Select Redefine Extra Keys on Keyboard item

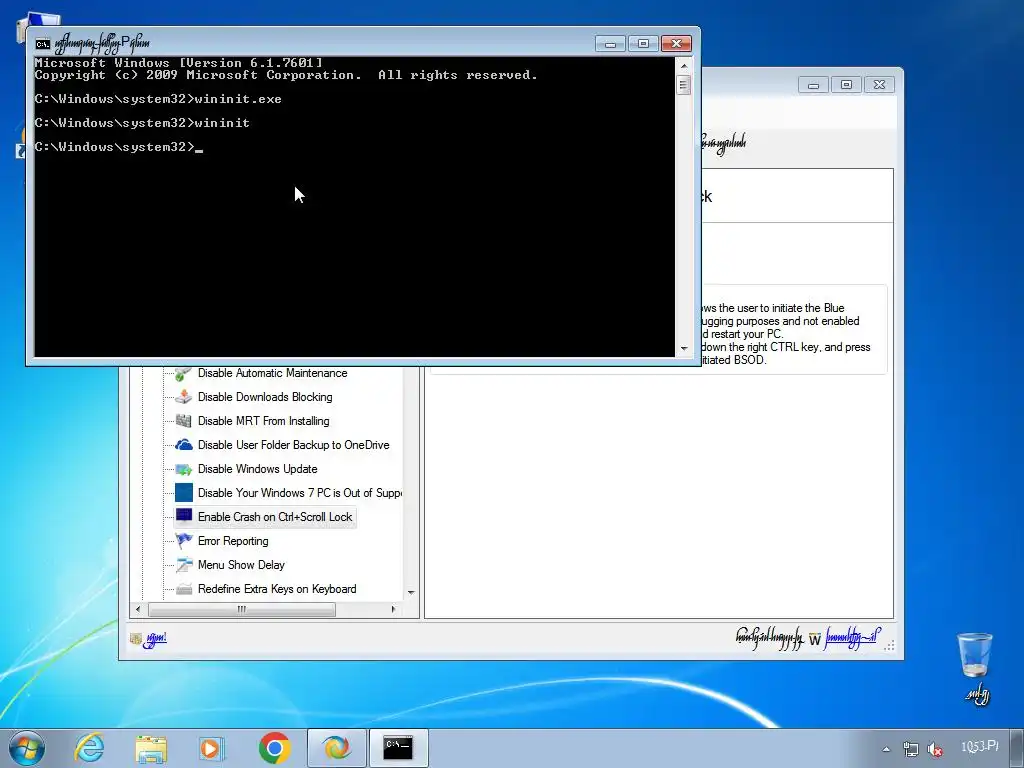tap(277, 589)
